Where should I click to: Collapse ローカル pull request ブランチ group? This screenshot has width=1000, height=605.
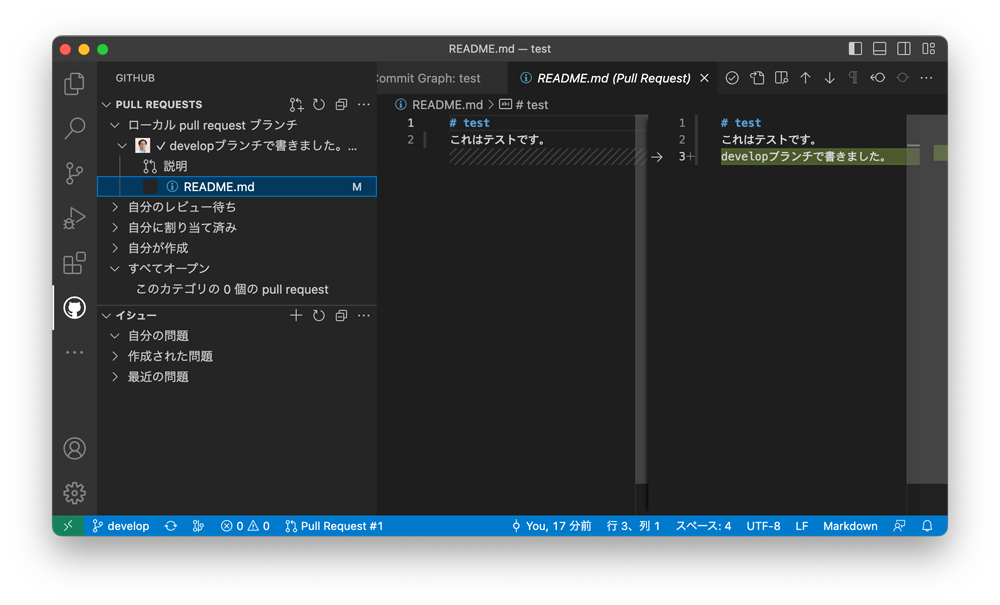[x=115, y=125]
